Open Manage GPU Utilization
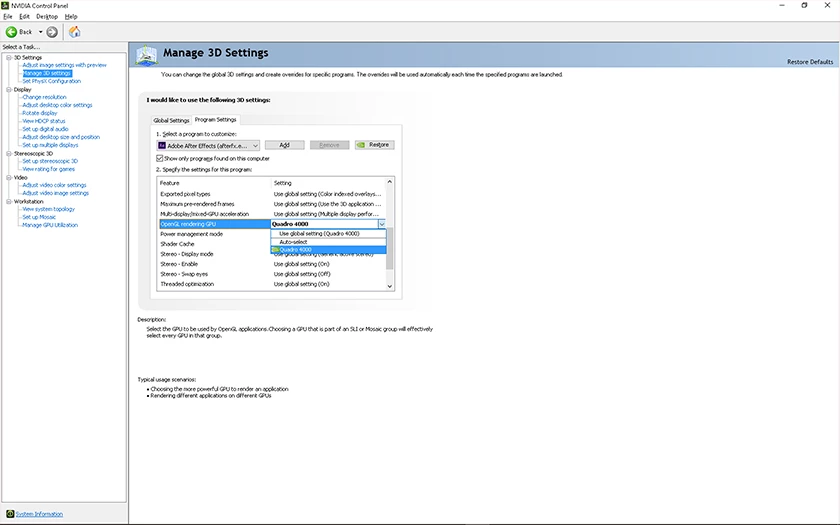Viewport: 840px width, 525px height. coord(50,226)
